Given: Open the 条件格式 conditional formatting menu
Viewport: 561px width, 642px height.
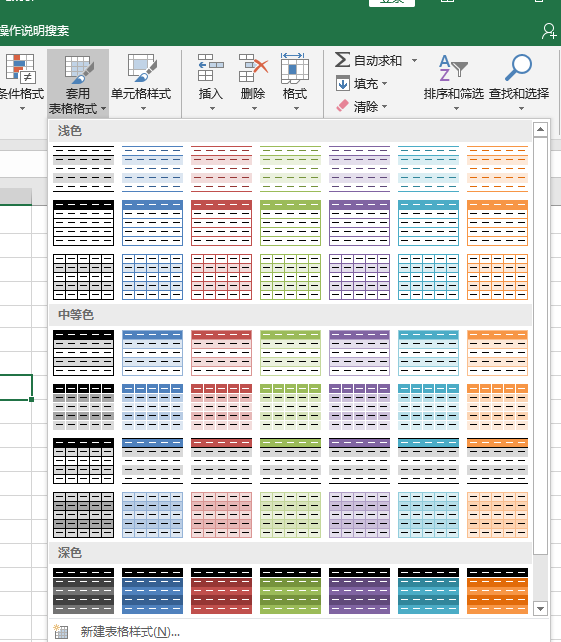Looking at the screenshot, I should pos(21,83).
